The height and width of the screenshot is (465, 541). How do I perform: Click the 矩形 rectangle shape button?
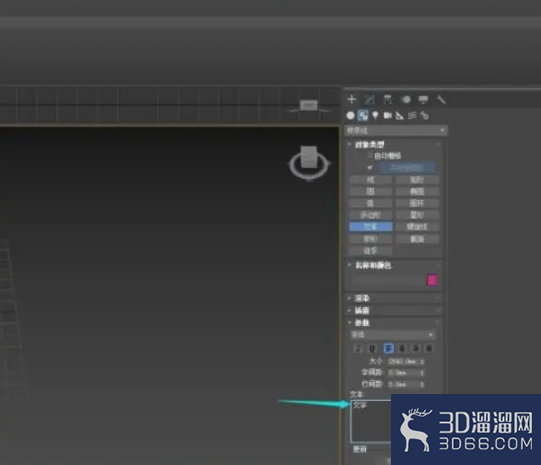click(417, 180)
